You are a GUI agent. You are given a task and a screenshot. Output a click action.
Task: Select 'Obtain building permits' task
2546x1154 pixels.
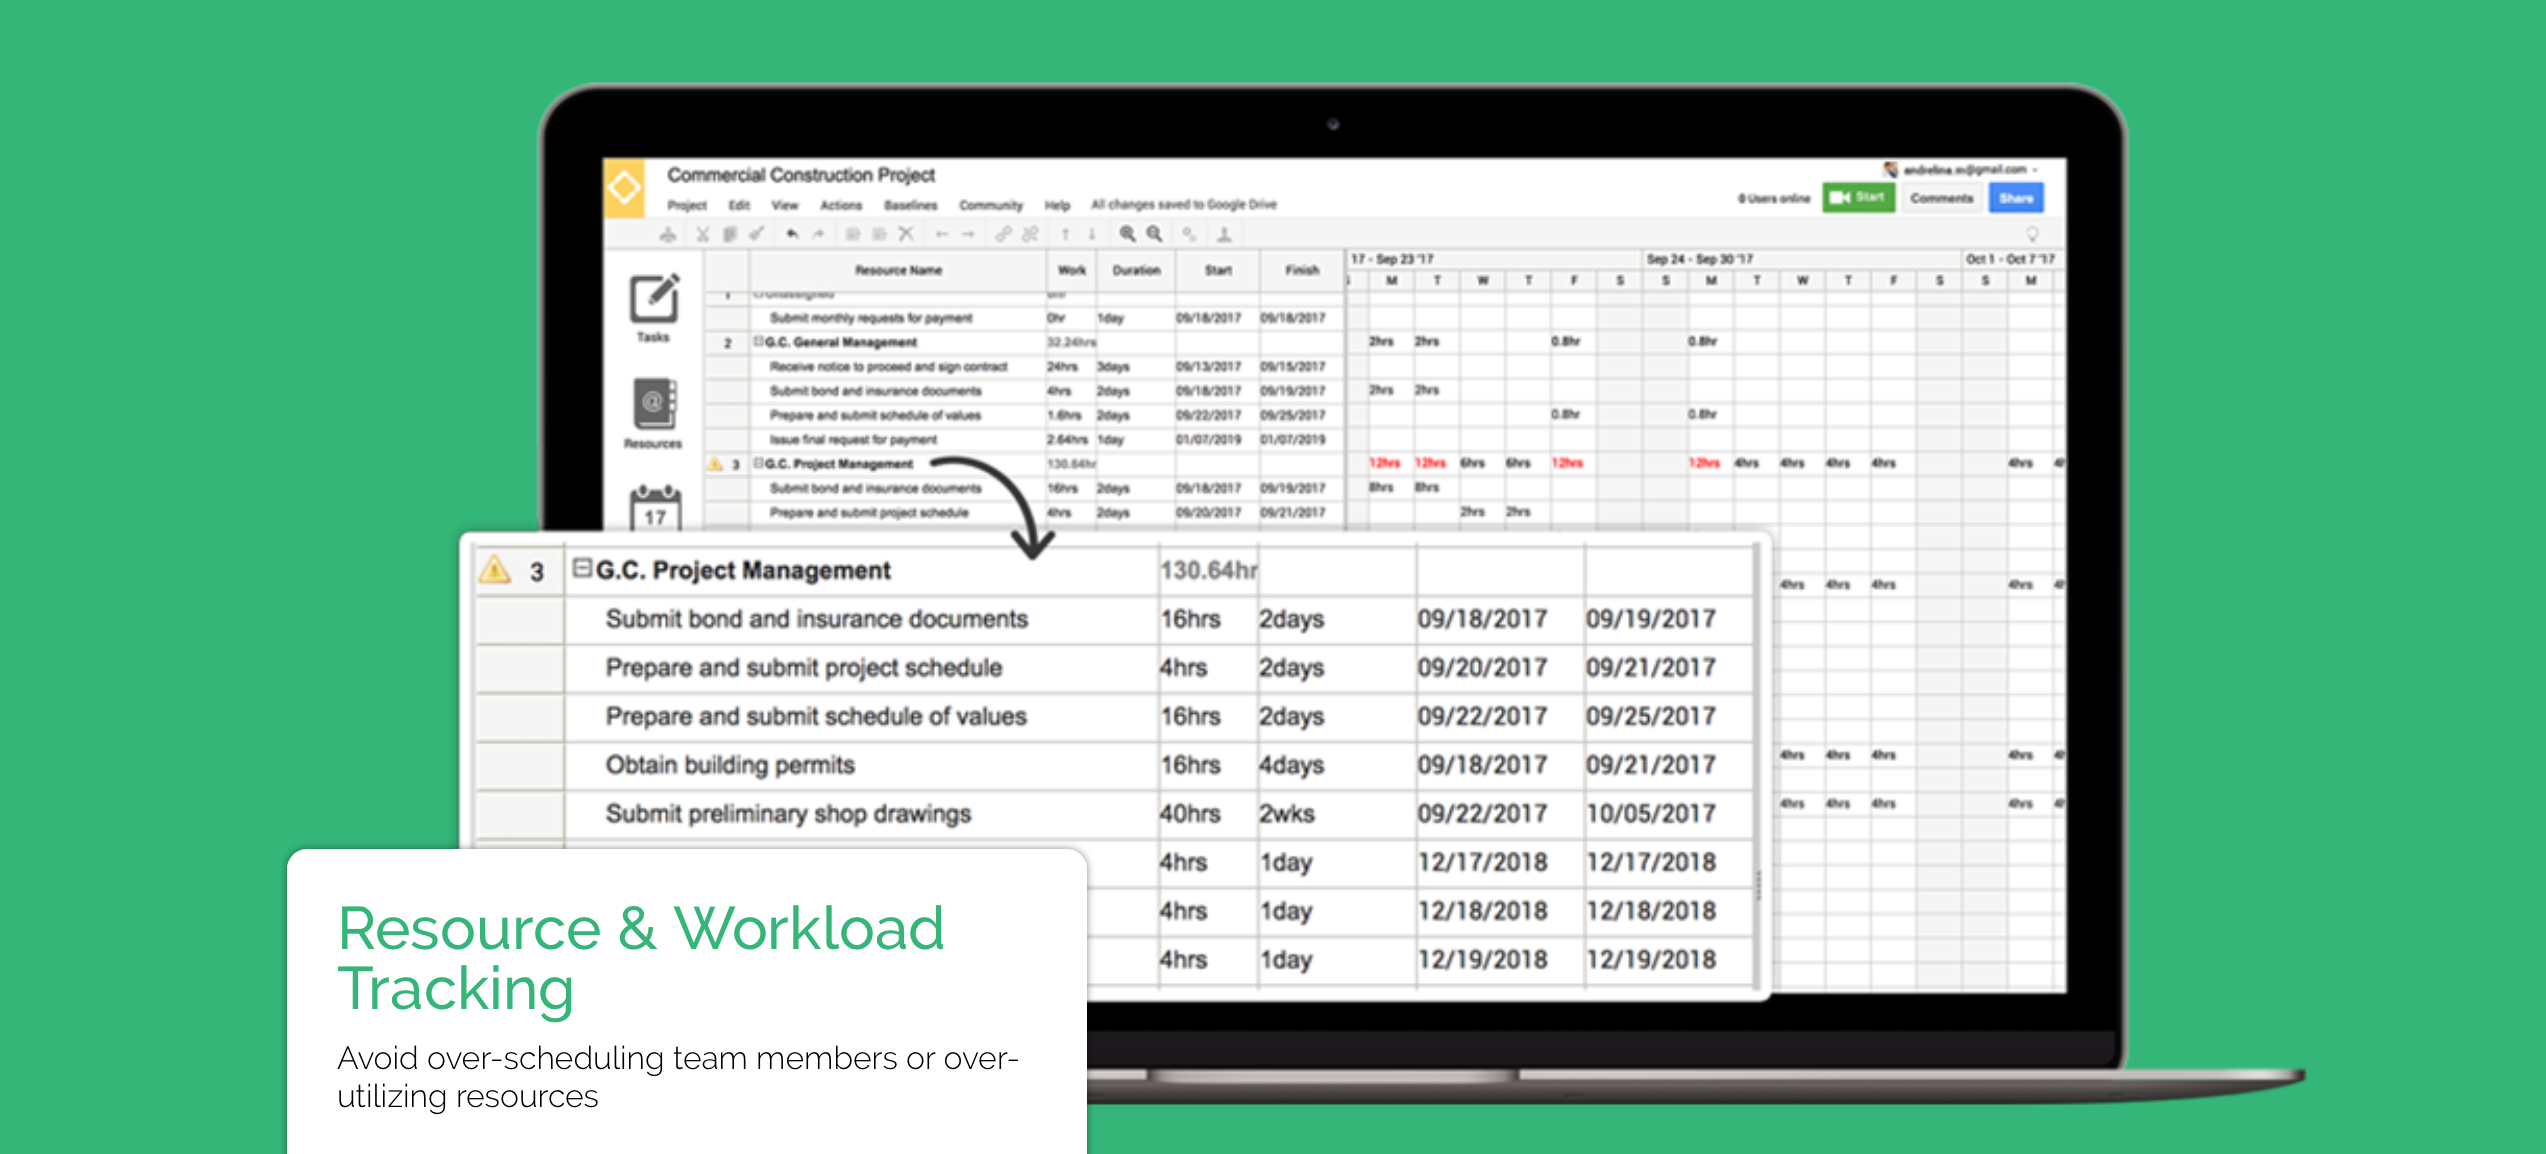point(730,765)
